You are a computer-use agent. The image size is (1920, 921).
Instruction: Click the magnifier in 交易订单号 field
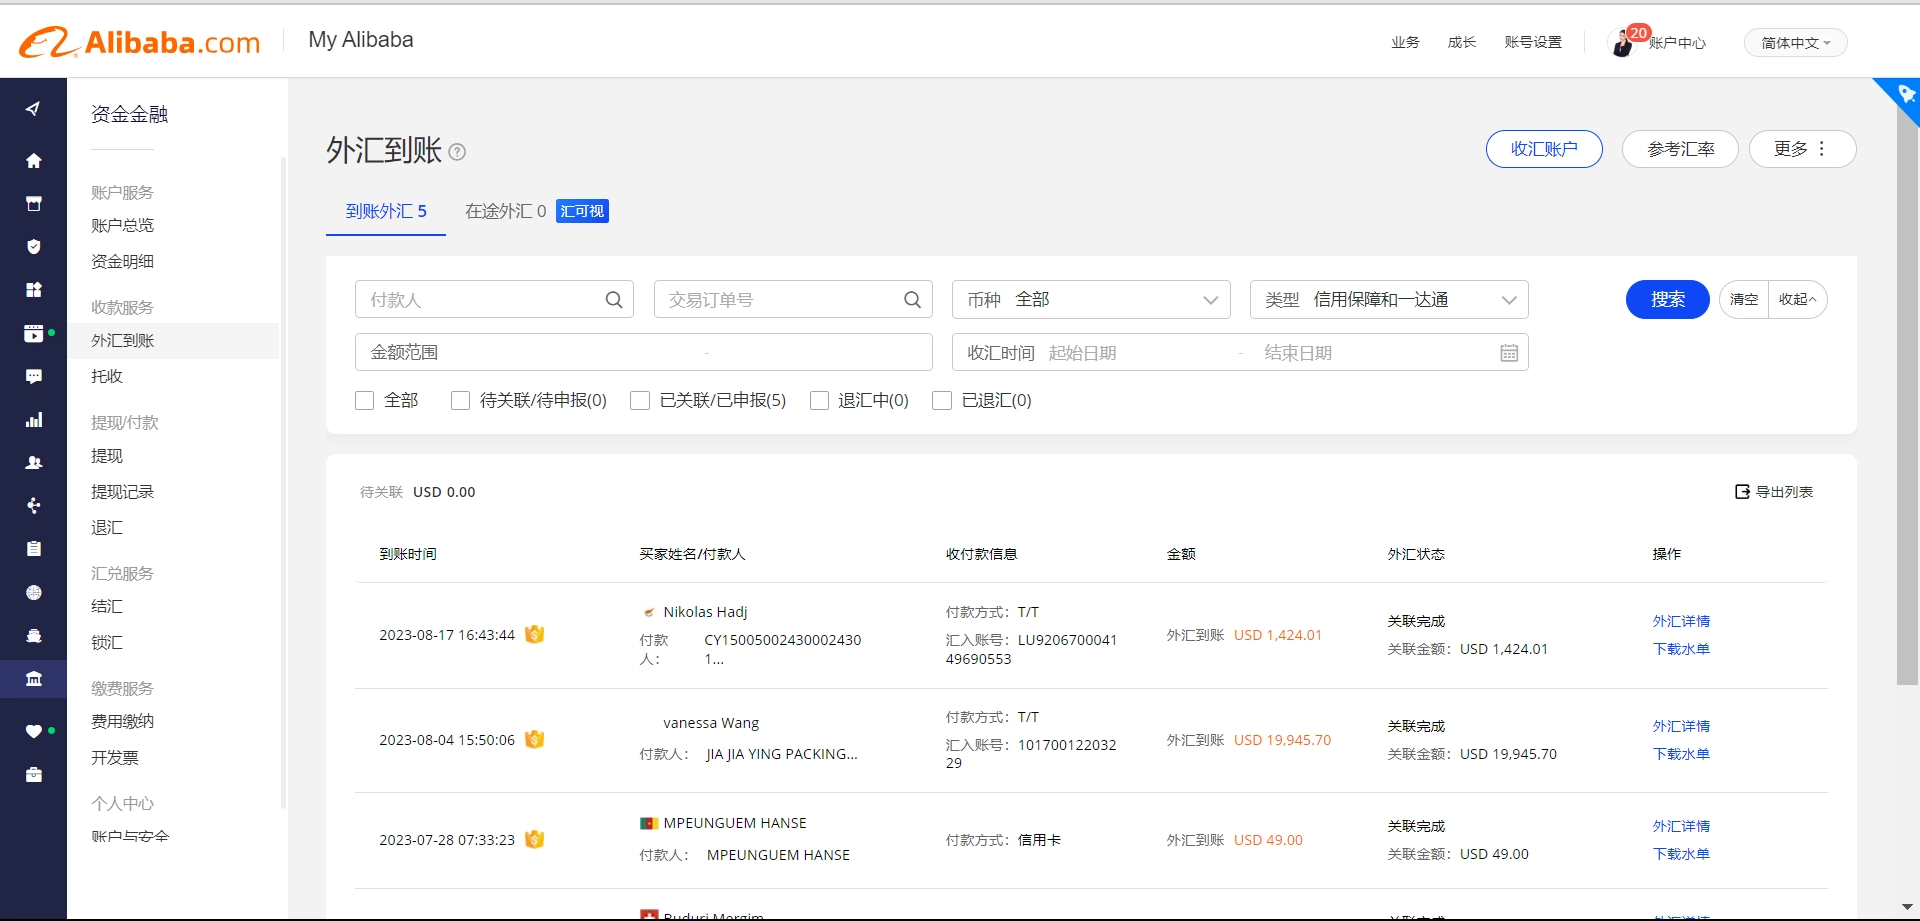tap(912, 300)
